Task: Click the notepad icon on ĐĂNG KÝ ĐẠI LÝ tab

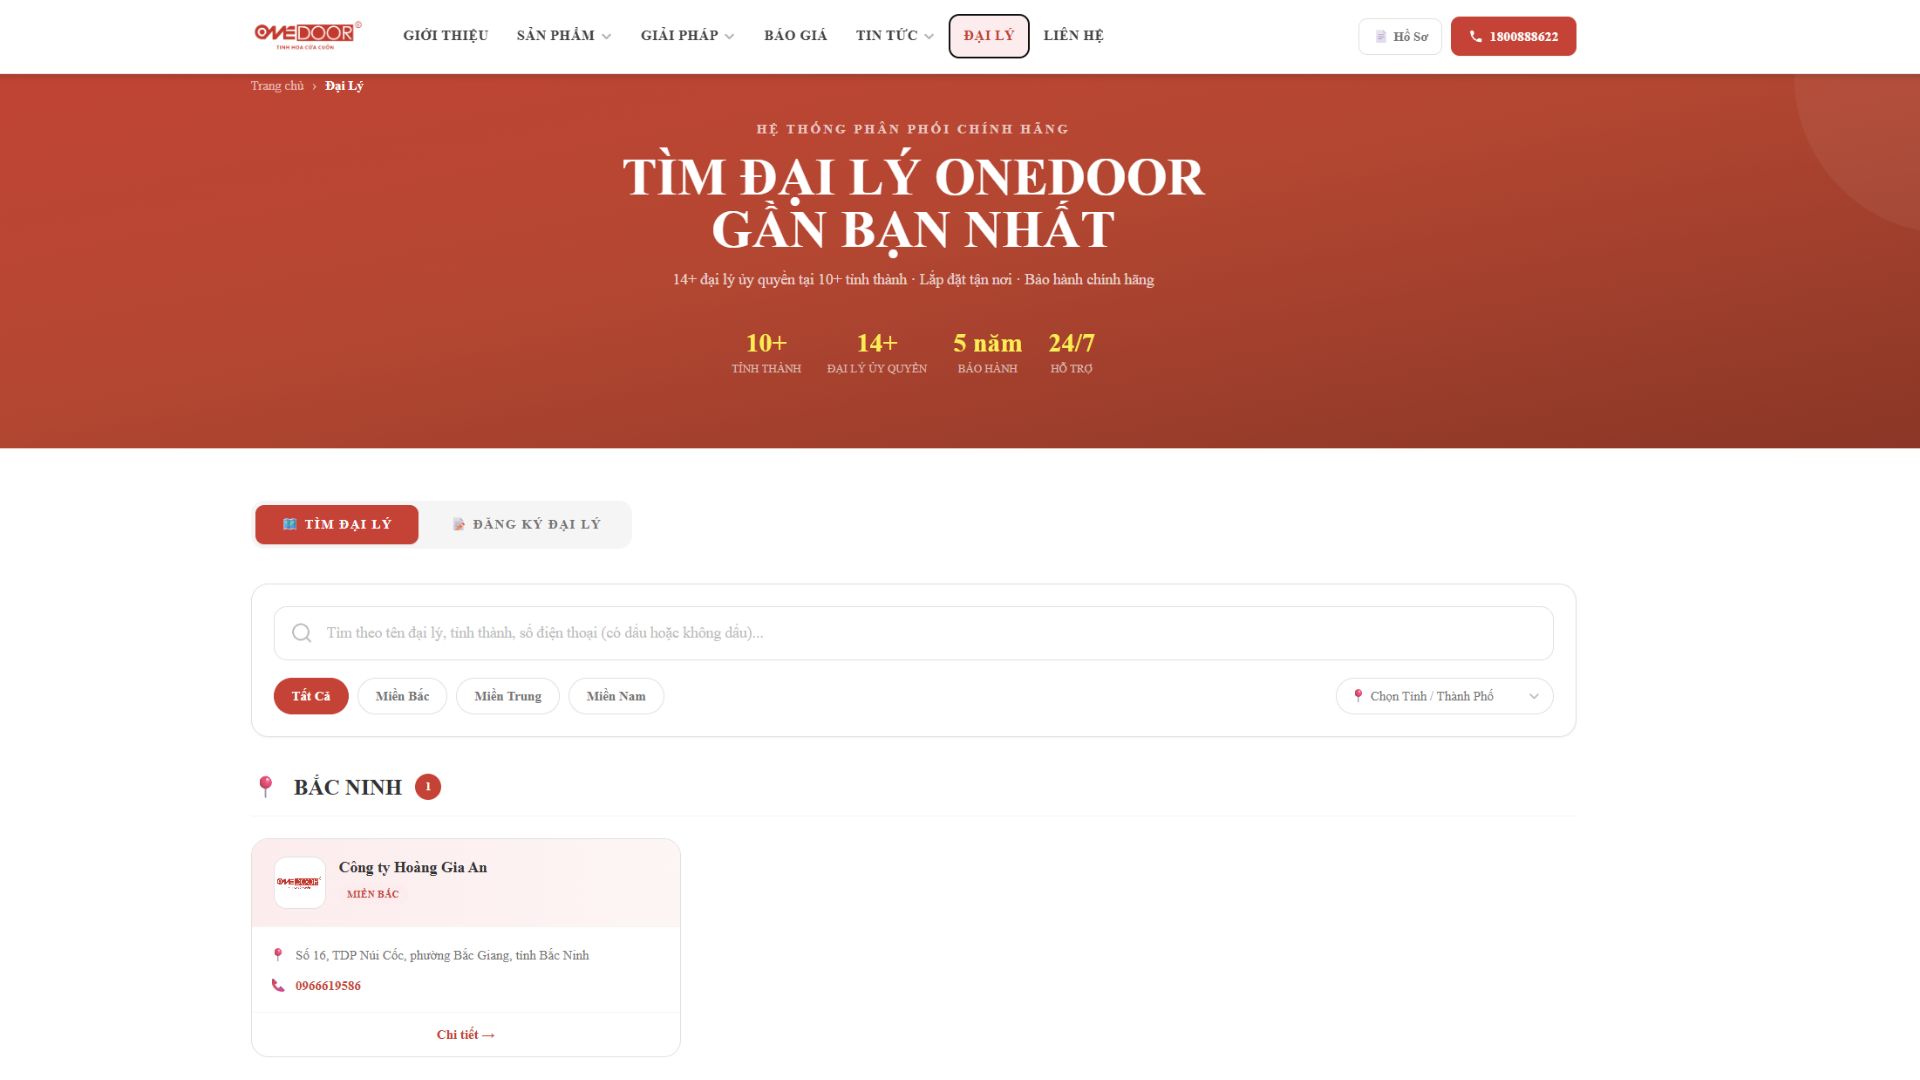Action: coord(459,524)
